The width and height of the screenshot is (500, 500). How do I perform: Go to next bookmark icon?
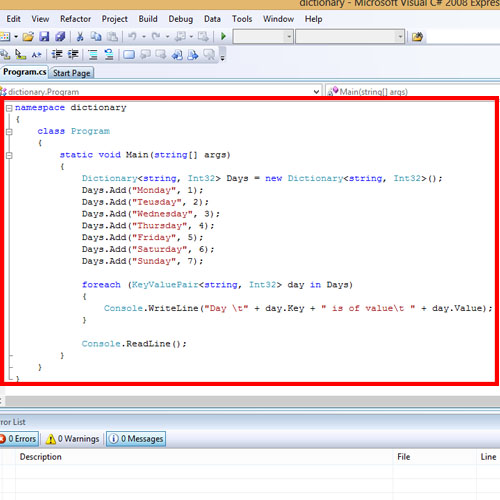pyautogui.click(x=161, y=55)
